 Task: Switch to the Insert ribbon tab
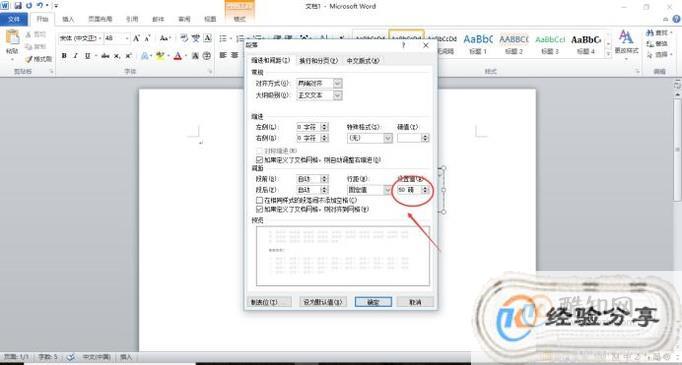point(68,19)
